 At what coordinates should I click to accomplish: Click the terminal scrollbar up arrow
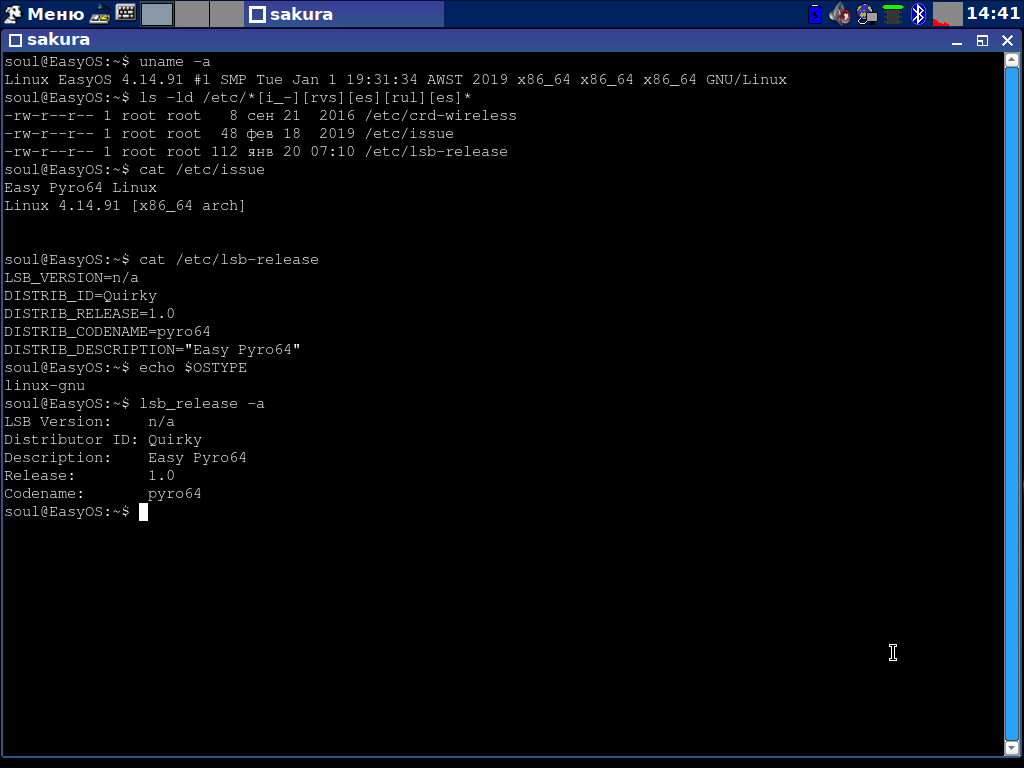[1012, 60]
